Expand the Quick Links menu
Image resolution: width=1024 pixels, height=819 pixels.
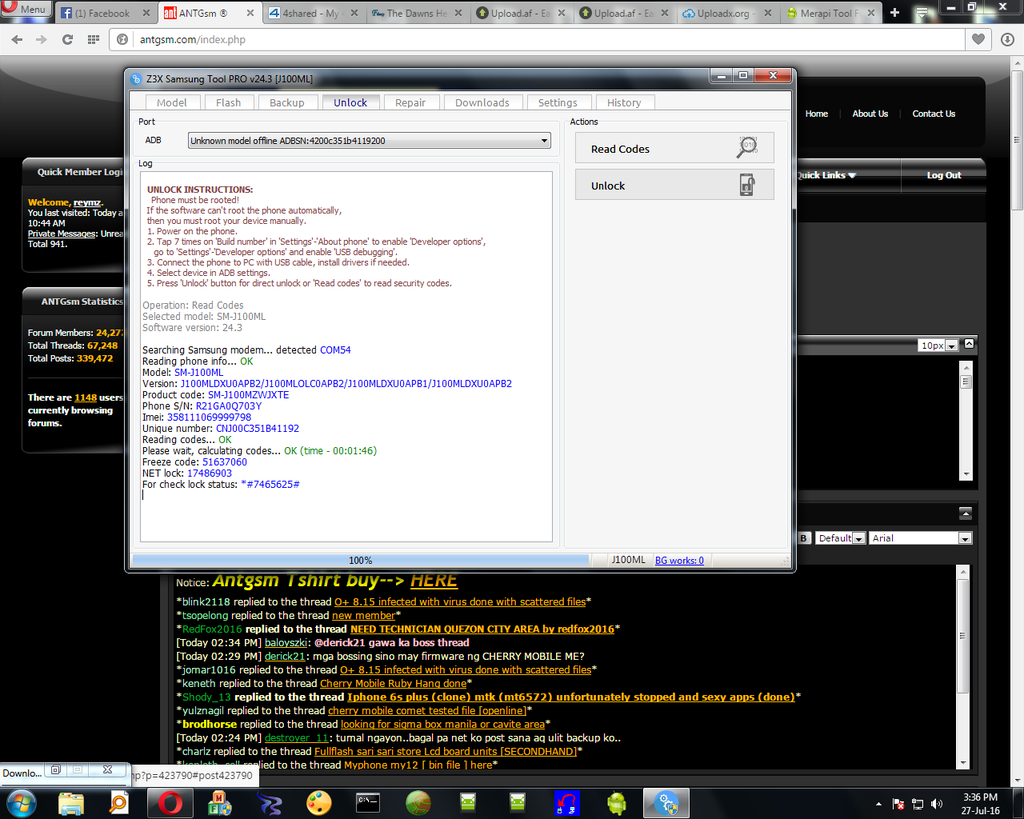point(826,175)
